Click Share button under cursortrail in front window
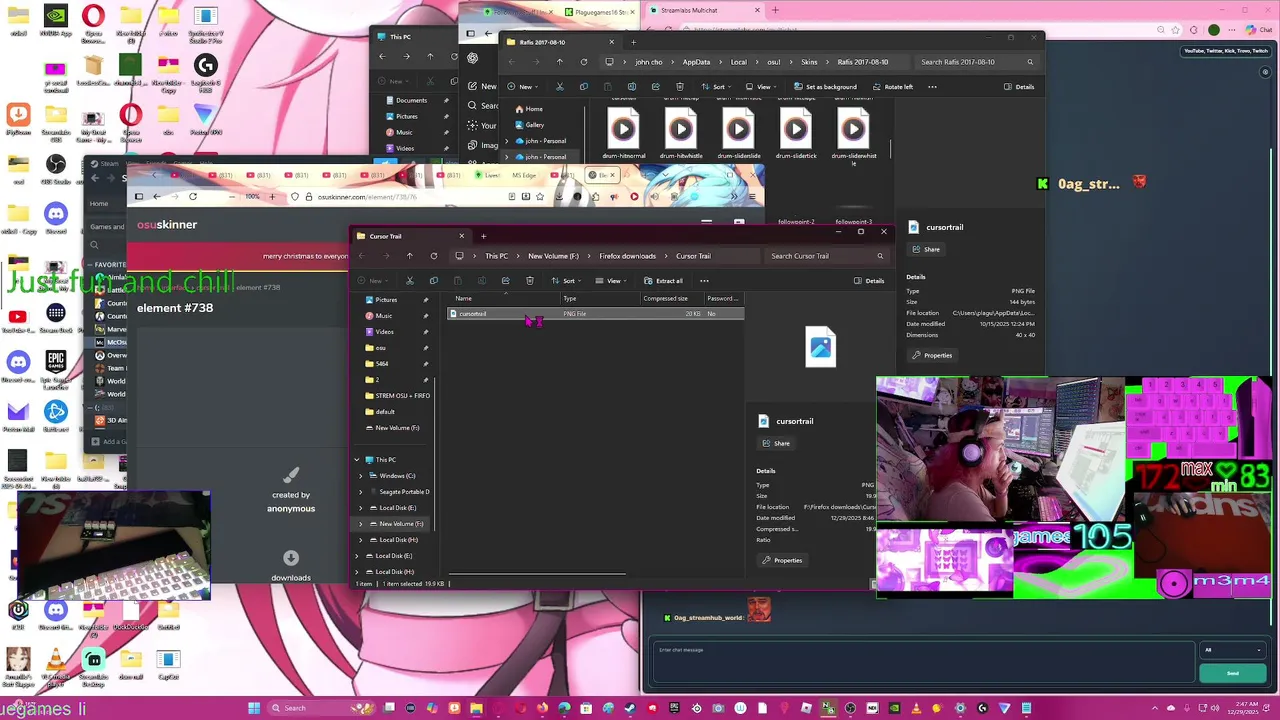 coord(776,444)
